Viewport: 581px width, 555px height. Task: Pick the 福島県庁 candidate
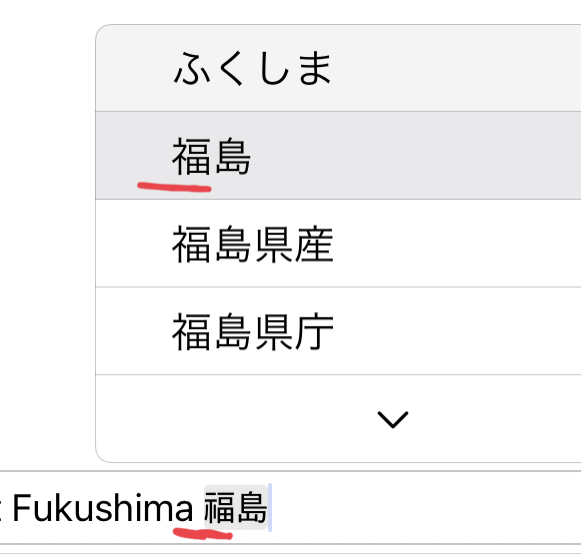pyautogui.click(x=338, y=331)
